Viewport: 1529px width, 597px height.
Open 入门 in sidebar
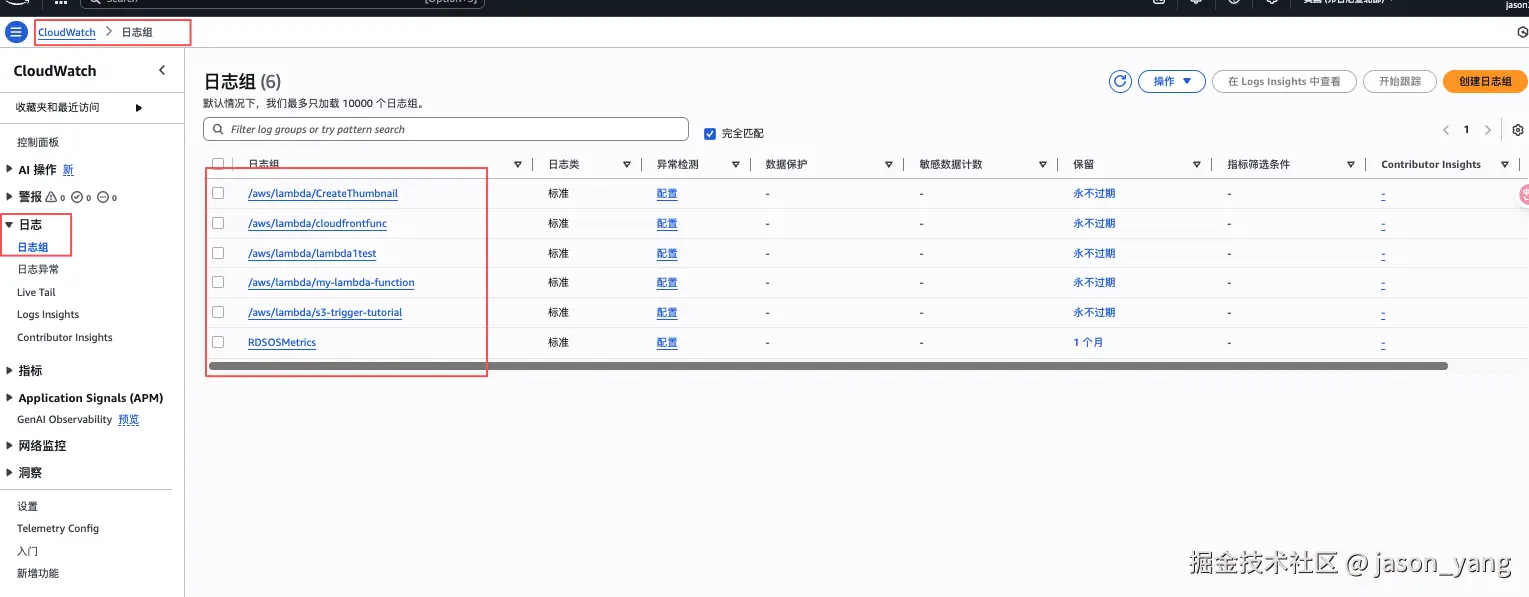tap(27, 551)
